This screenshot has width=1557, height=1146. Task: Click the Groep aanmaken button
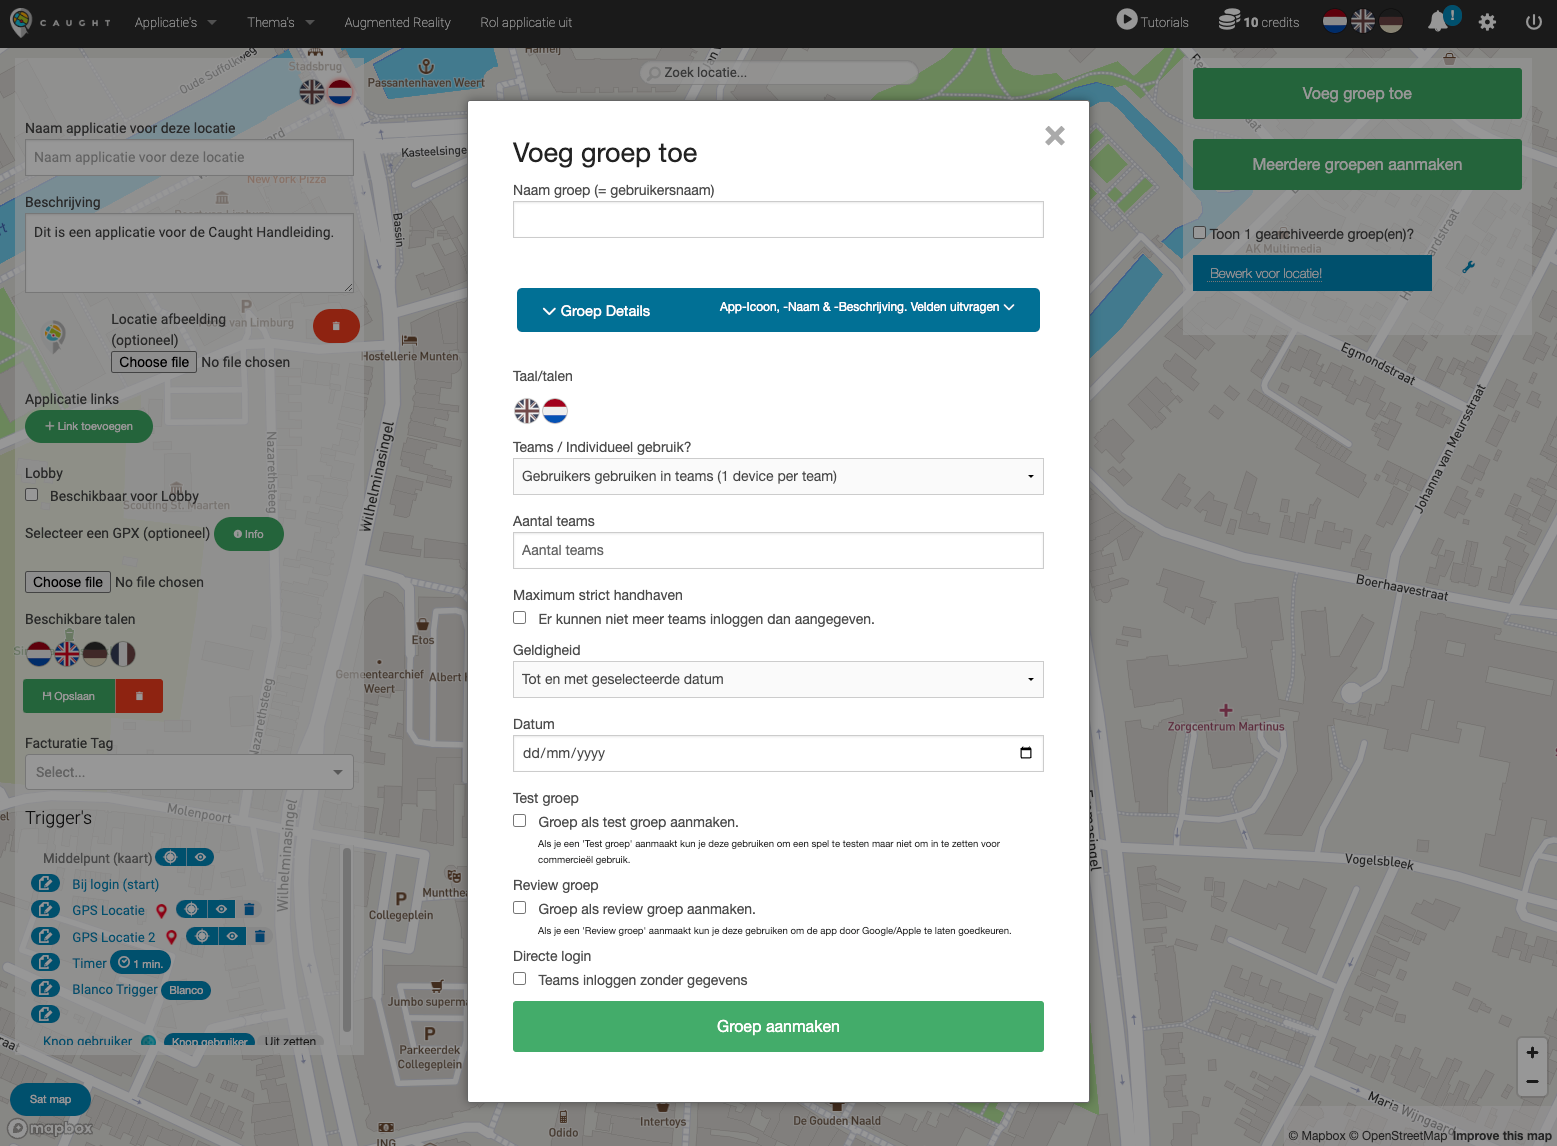(778, 1027)
